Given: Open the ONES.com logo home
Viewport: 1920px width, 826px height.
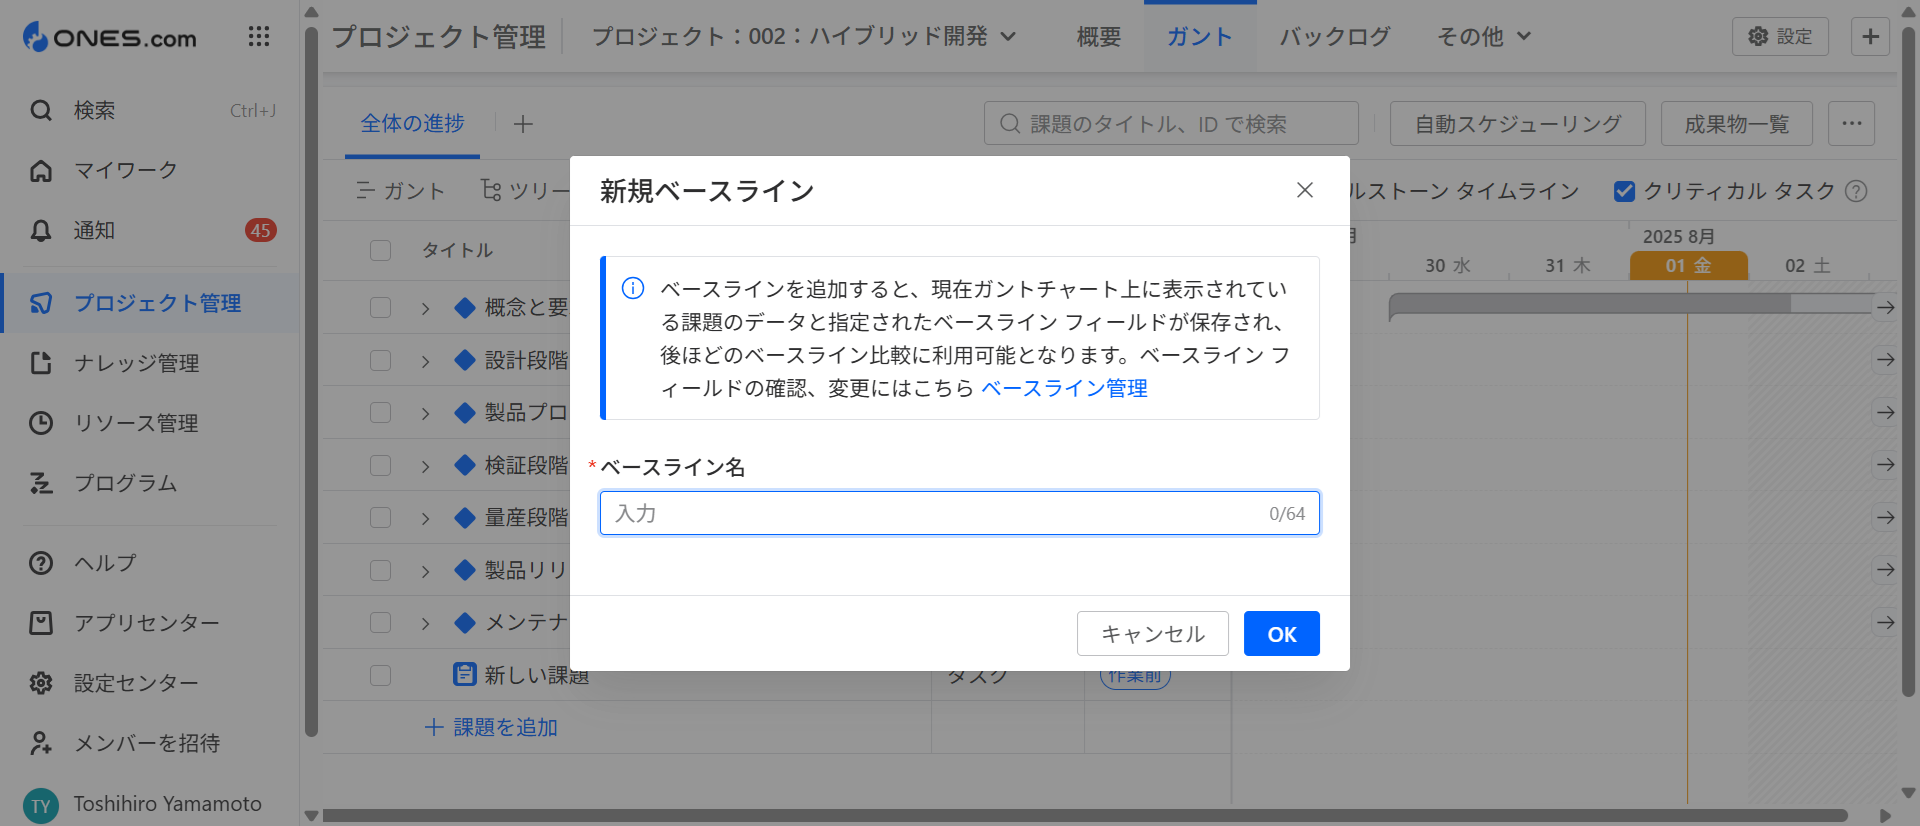Looking at the screenshot, I should (110, 38).
